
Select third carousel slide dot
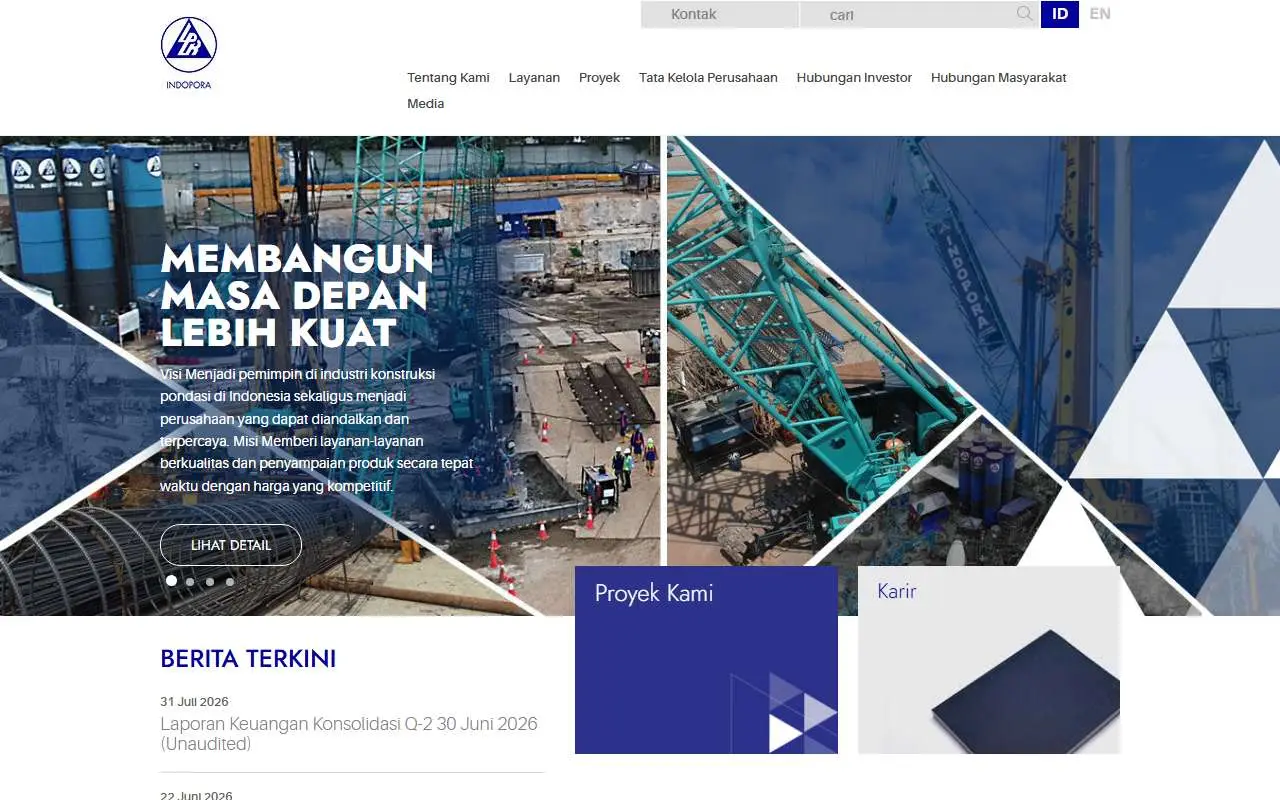pos(210,581)
